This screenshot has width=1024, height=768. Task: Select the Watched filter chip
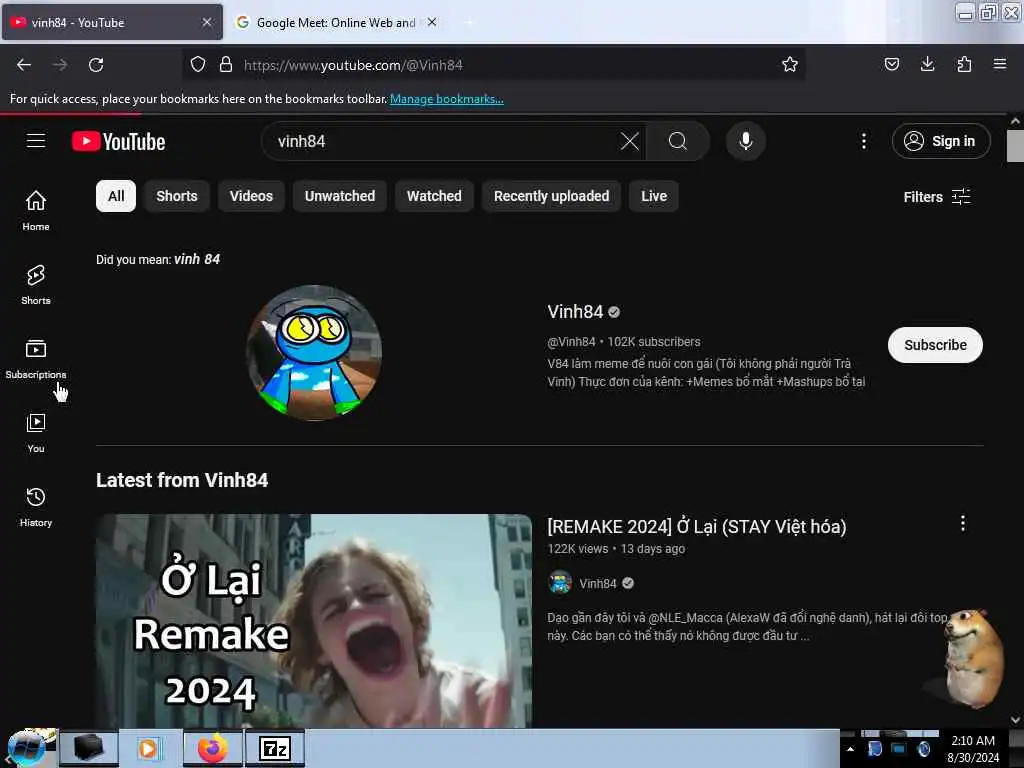[x=434, y=196]
